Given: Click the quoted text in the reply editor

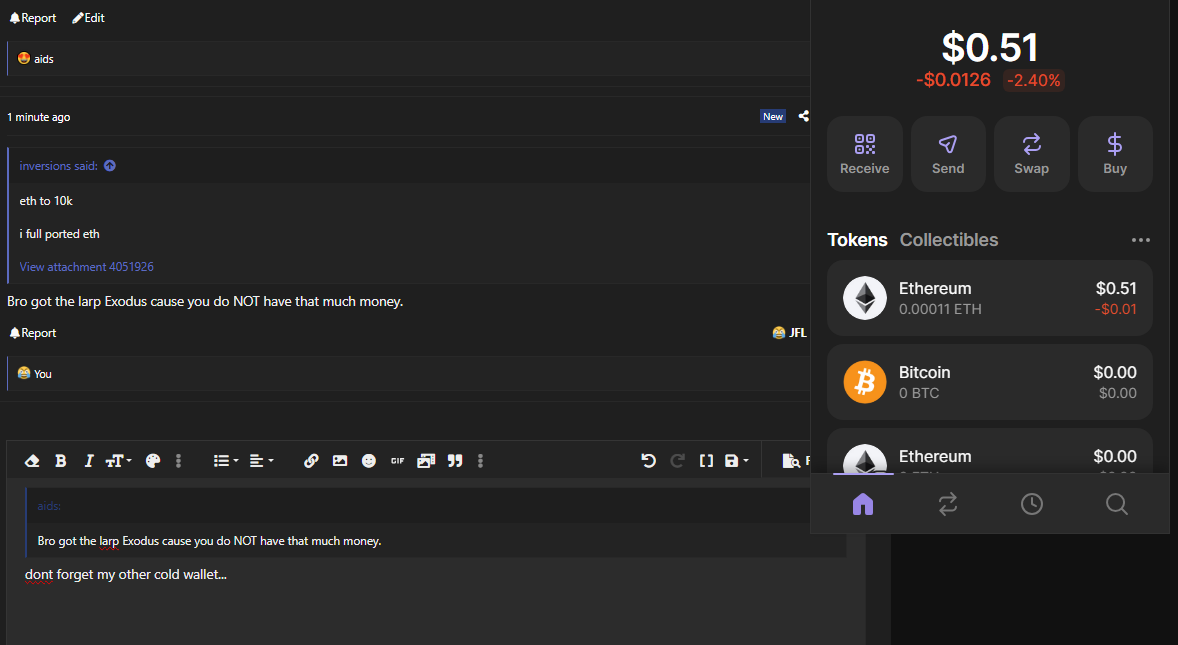Looking at the screenshot, I should (210, 541).
